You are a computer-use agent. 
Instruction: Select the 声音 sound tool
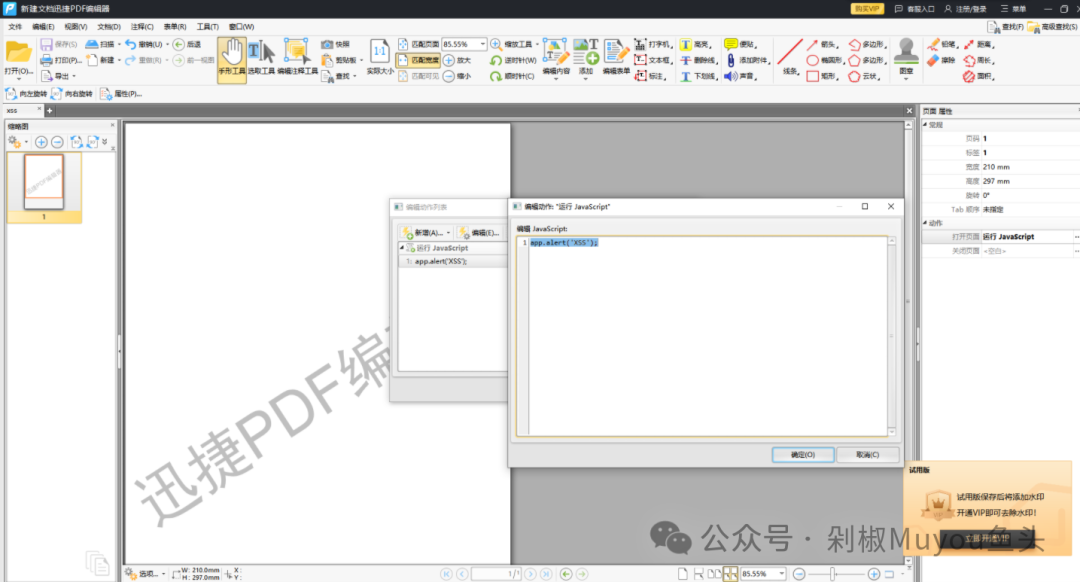[731, 76]
